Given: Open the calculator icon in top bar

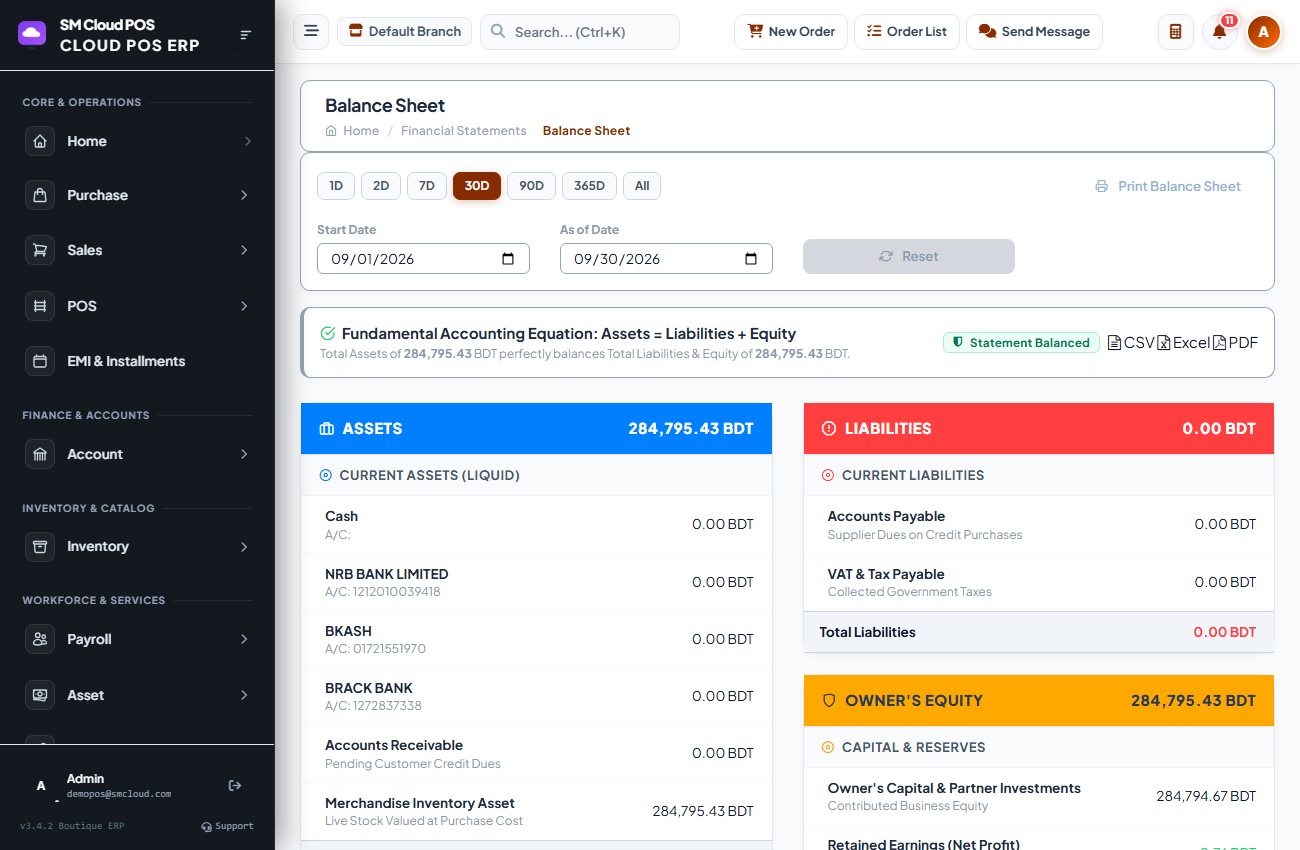Looking at the screenshot, I should 1175,32.
